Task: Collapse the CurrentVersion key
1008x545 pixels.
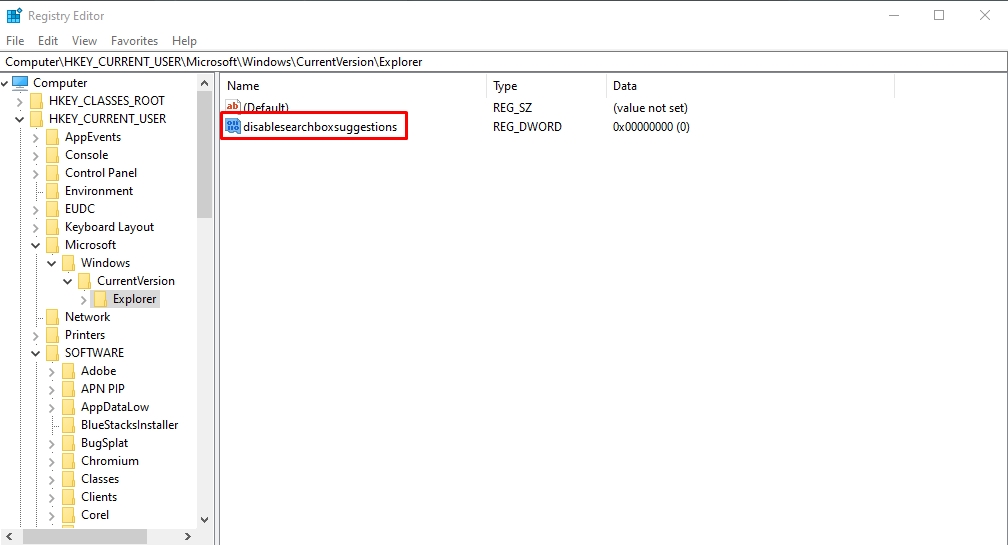Action: (x=68, y=281)
